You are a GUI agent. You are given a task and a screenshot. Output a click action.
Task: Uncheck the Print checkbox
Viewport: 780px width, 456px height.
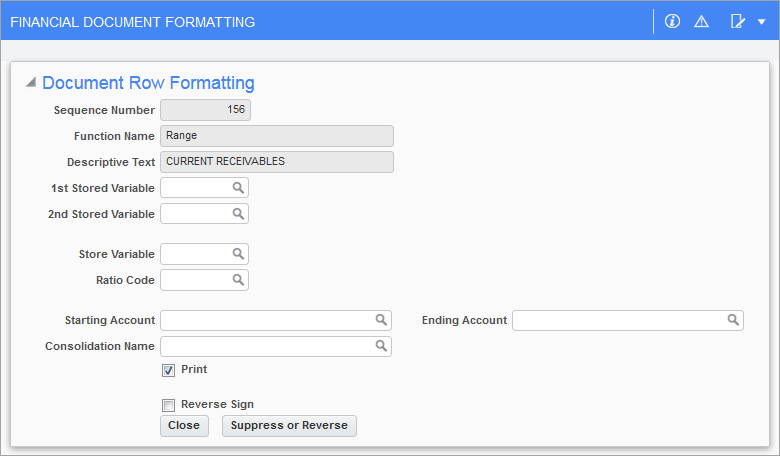(169, 370)
